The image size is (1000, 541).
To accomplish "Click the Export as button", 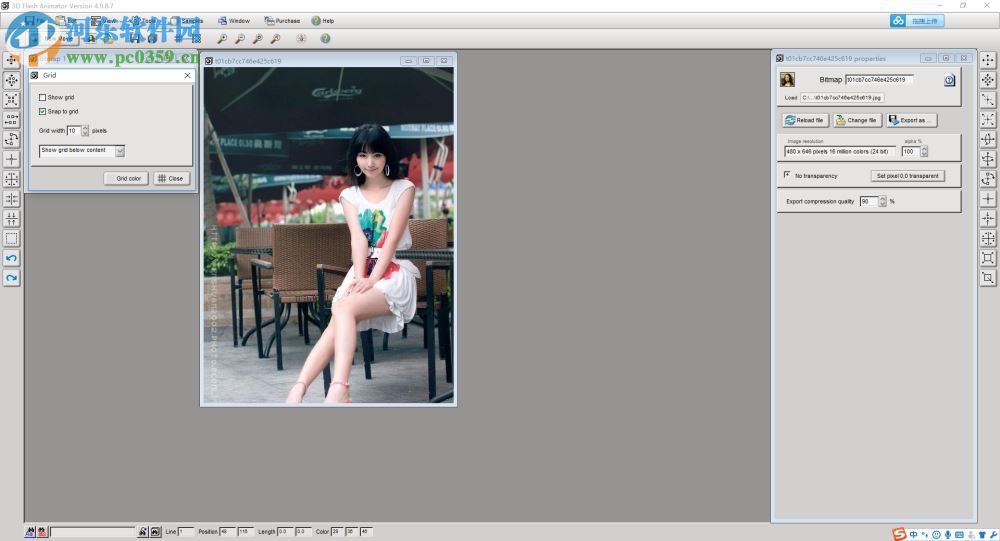I will tap(911, 120).
